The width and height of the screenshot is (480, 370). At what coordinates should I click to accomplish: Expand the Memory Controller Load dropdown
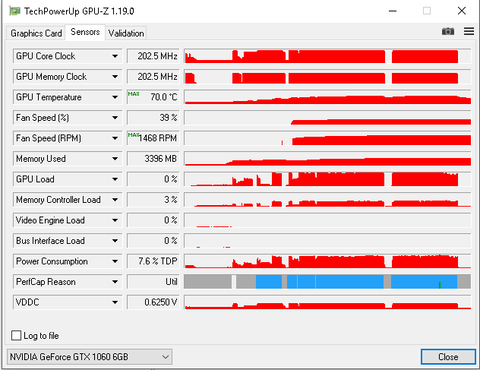tap(68, 200)
